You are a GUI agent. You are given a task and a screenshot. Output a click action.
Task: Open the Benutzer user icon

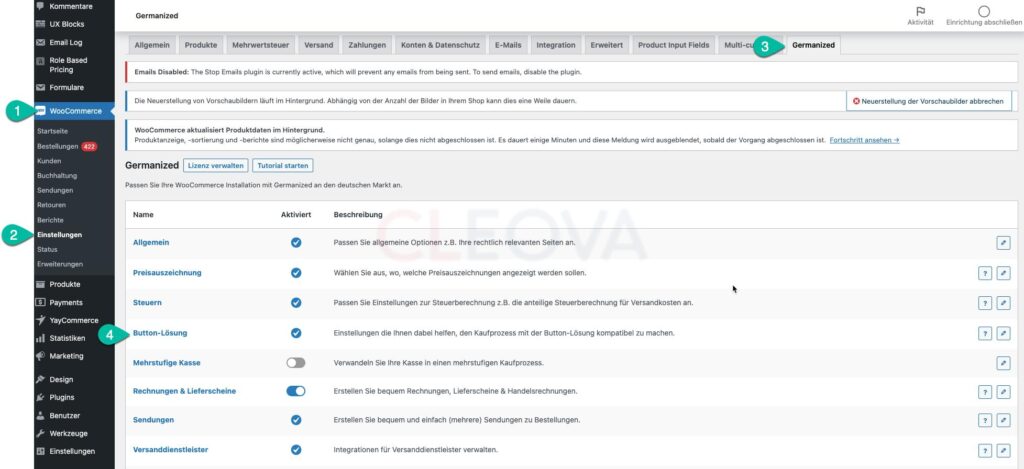40,415
